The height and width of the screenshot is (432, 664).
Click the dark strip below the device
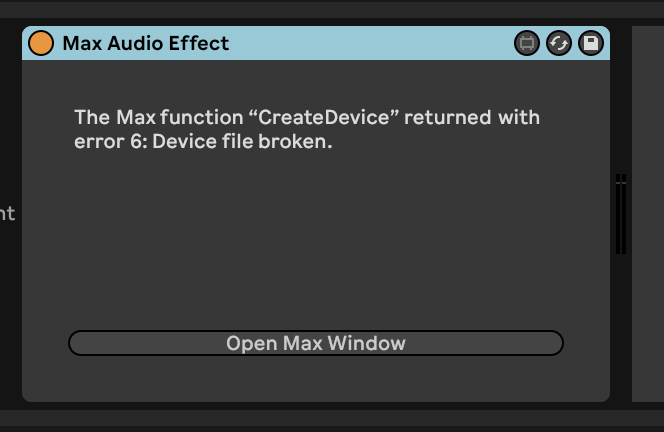tap(330, 420)
